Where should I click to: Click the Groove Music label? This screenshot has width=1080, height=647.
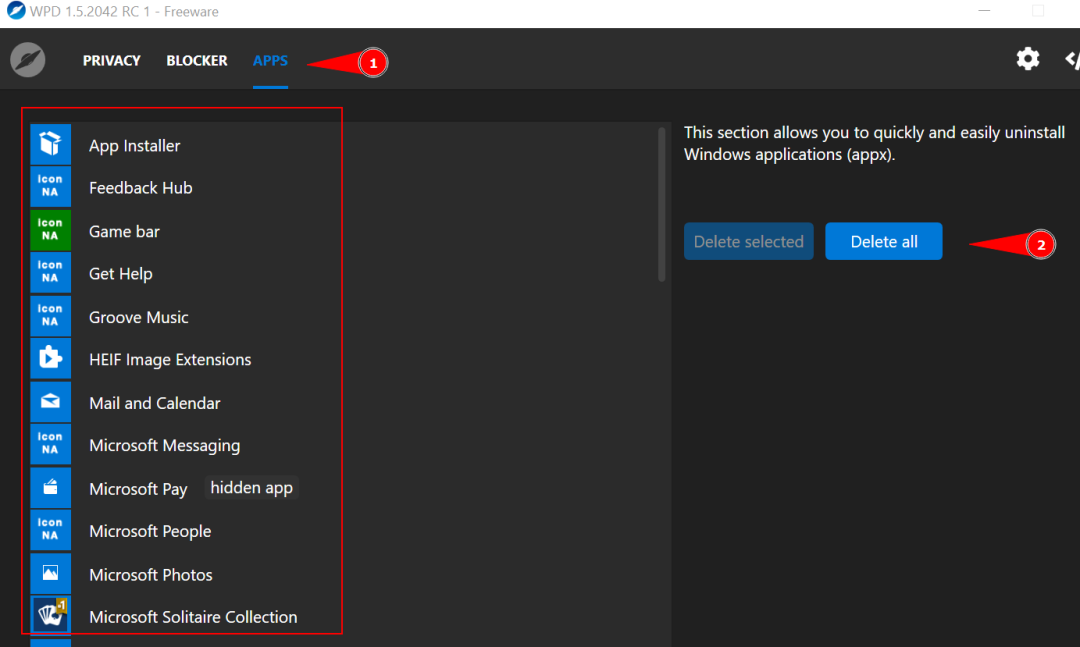138,318
